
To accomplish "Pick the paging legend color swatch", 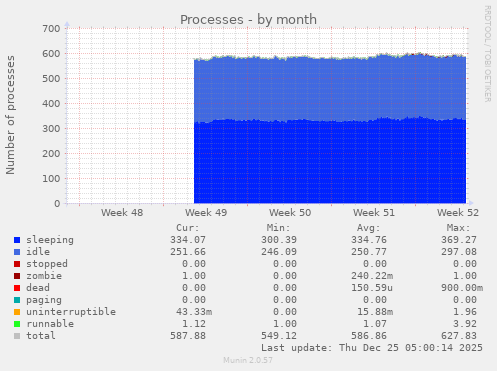I will [17, 300].
